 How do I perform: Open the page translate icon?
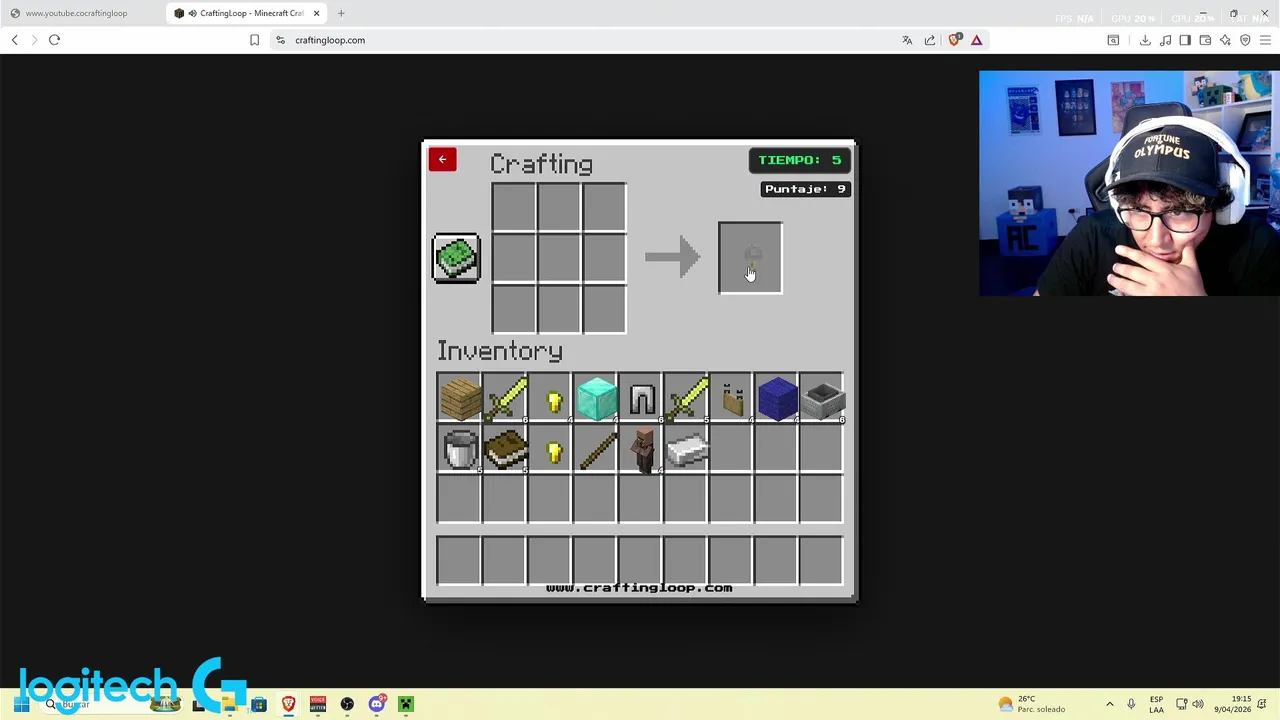(x=907, y=40)
